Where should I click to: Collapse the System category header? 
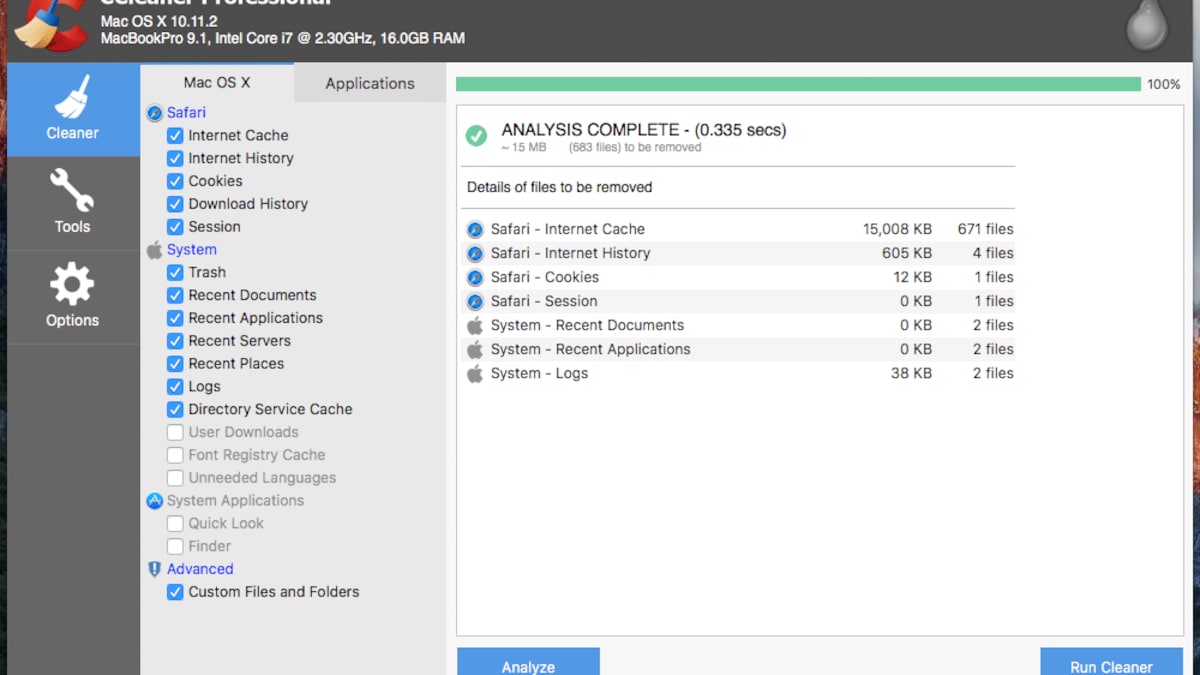click(x=191, y=250)
